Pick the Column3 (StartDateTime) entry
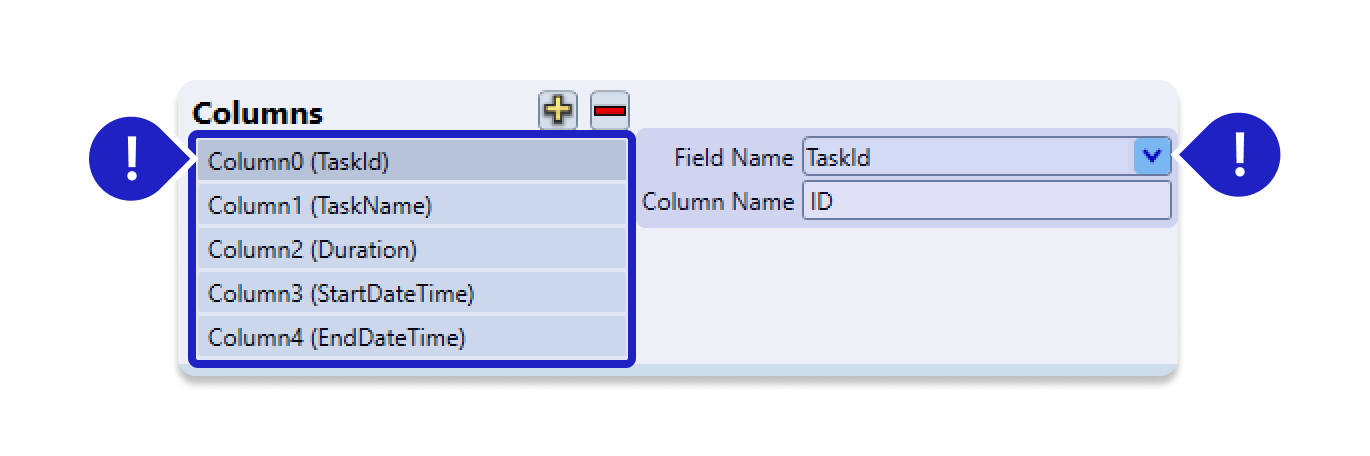The width and height of the screenshot is (1370, 456). (411, 294)
